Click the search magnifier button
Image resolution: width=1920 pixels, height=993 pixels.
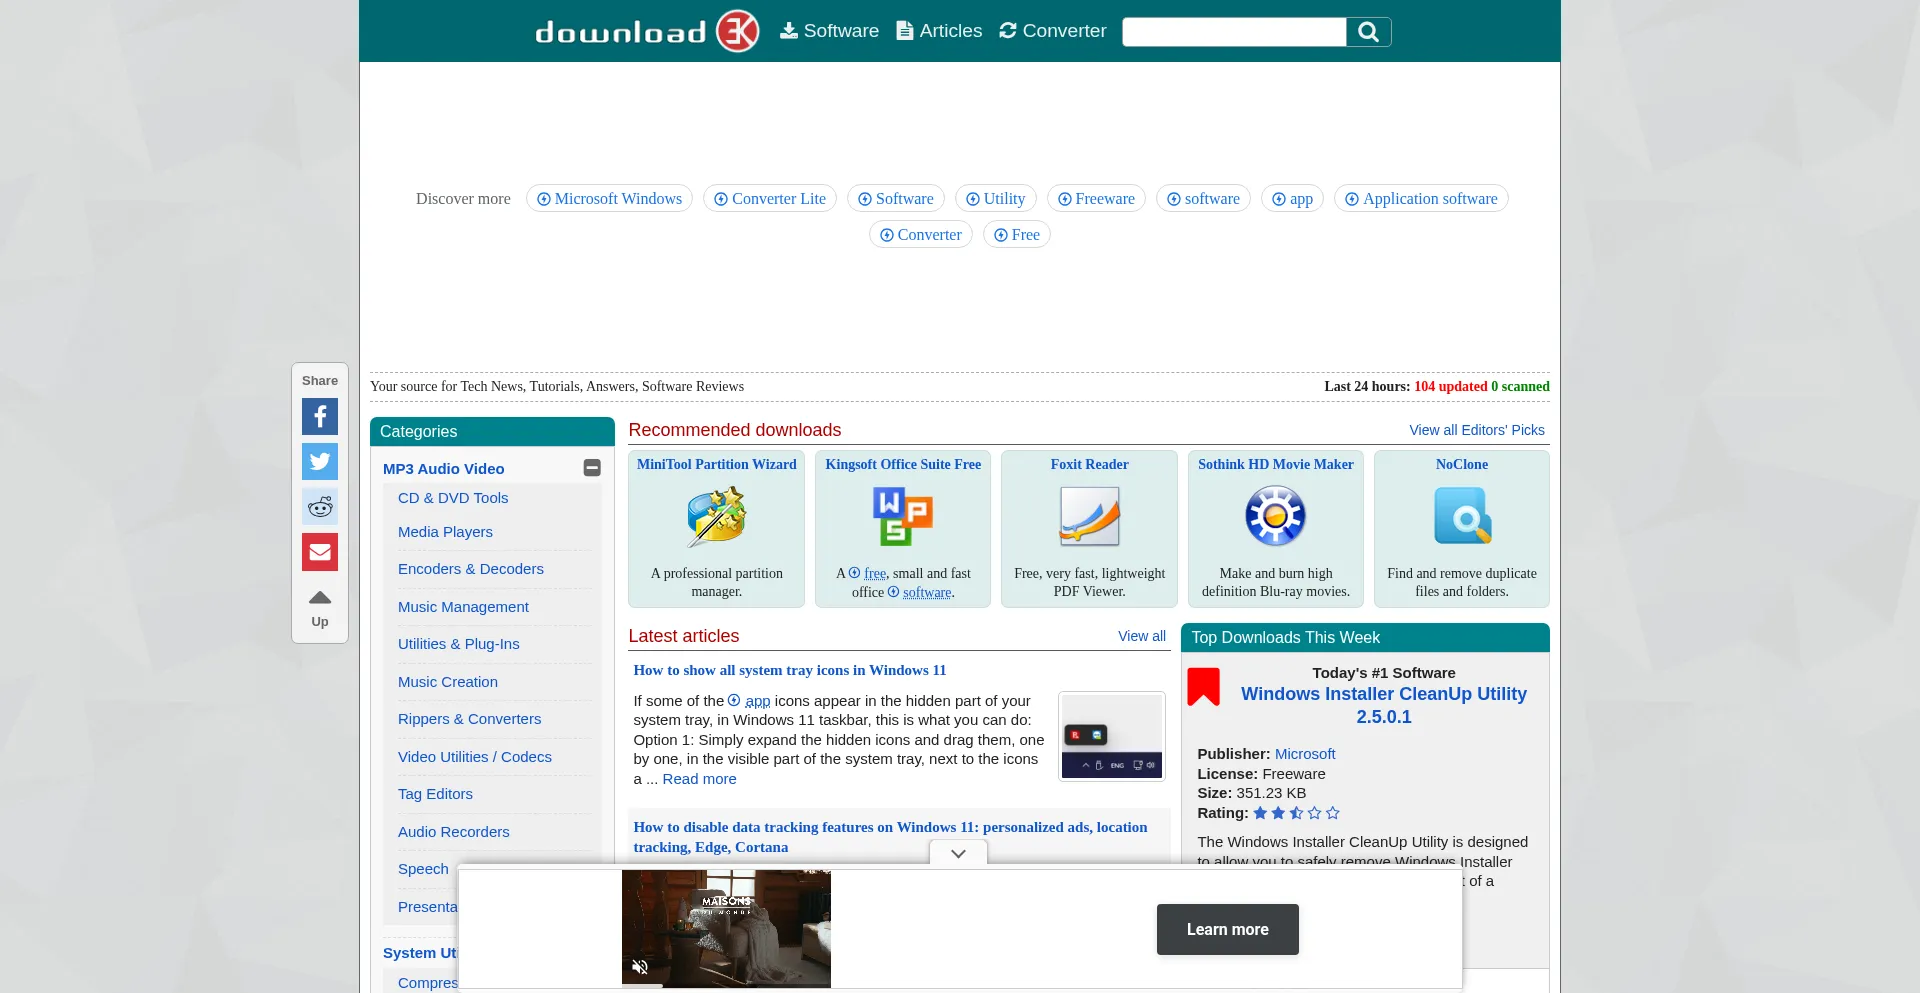(1368, 32)
